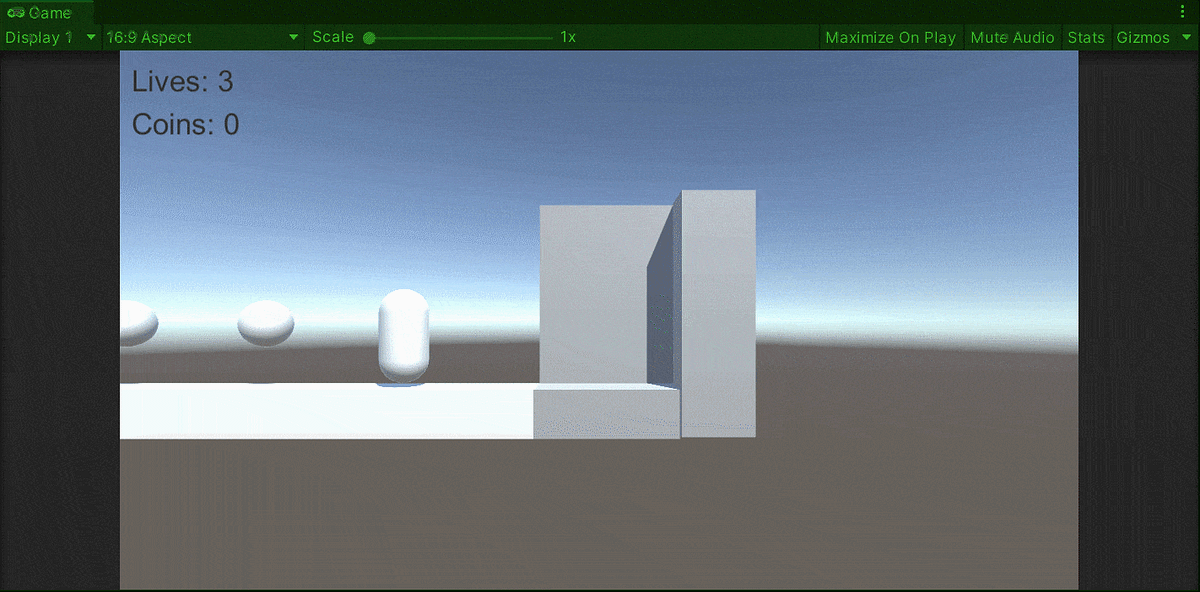This screenshot has width=1200, height=592.
Task: Toggle Gizmos visibility via its label
Action: pyautogui.click(x=1144, y=37)
